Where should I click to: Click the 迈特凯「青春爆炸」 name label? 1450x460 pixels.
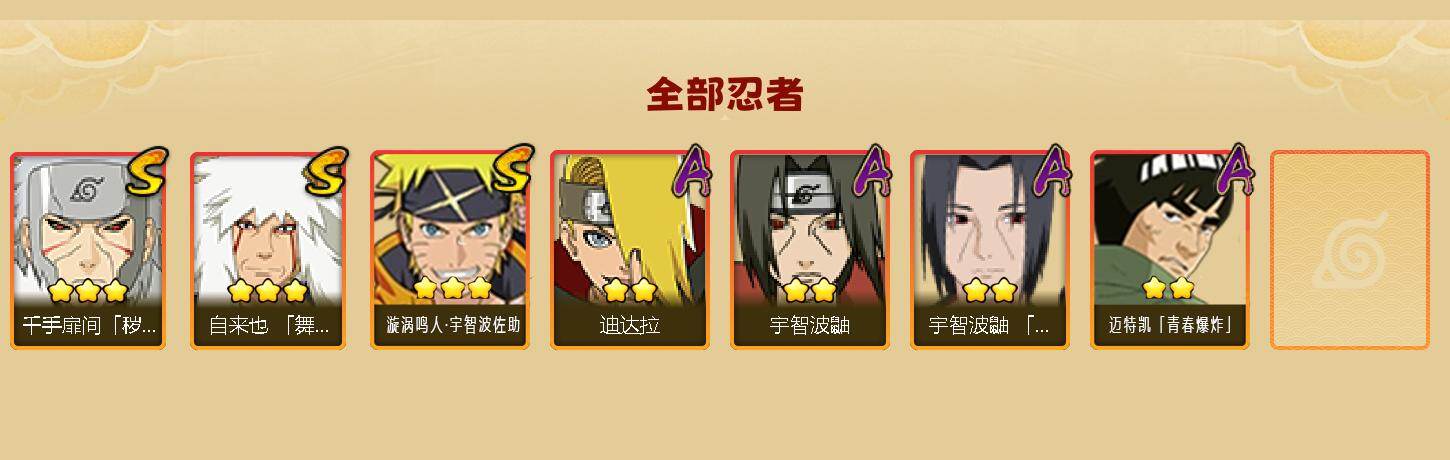tap(1169, 326)
